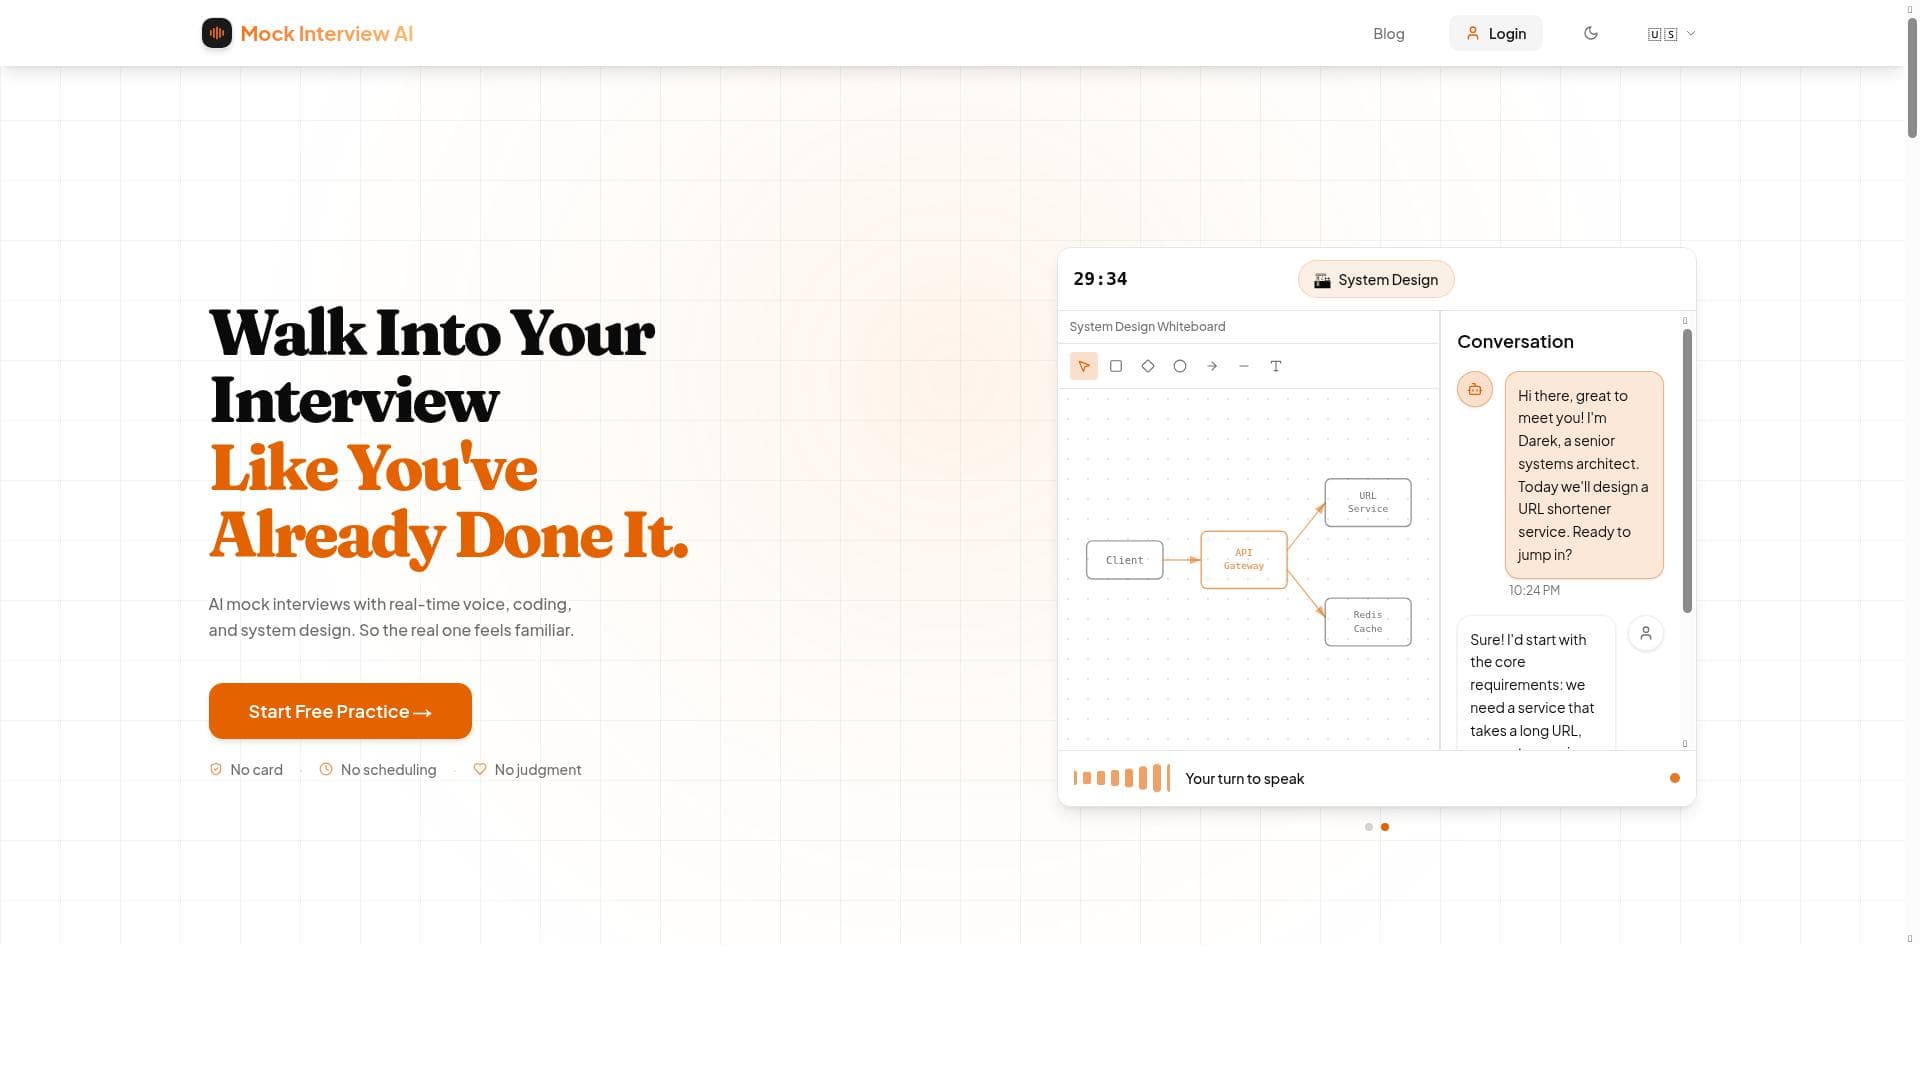Screen dimensions: 1920x1080
Task: Select the second carousel slide dot
Action: point(1385,827)
